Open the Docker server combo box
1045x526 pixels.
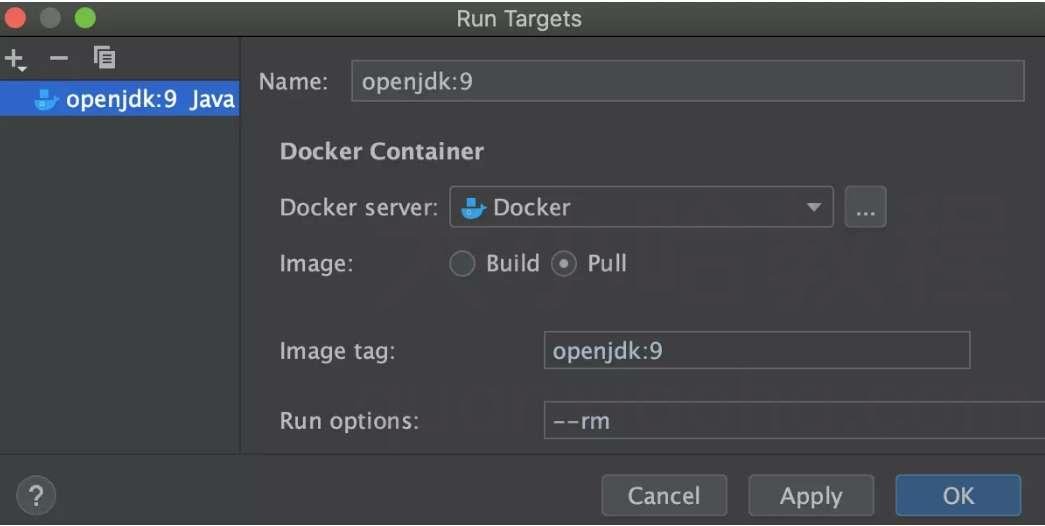641,207
